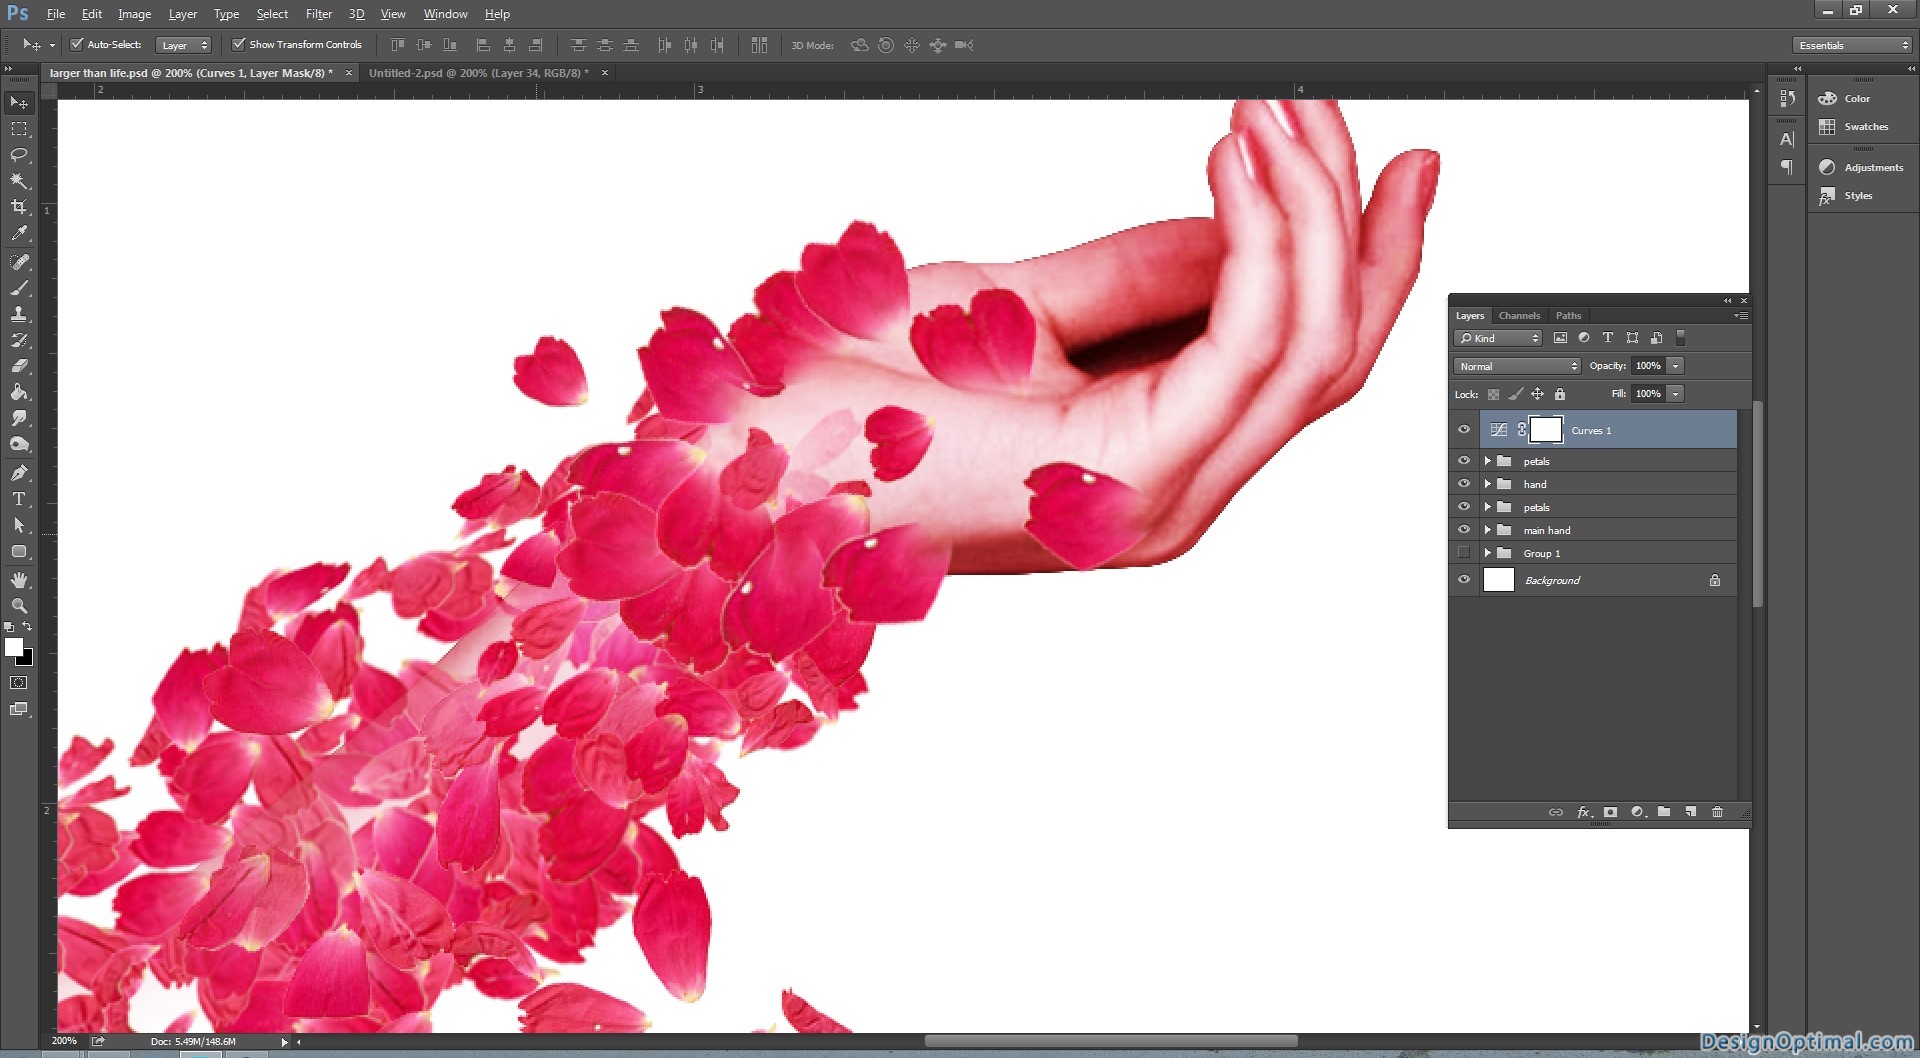Open the Color panel
1920x1058 pixels.
click(x=1857, y=98)
